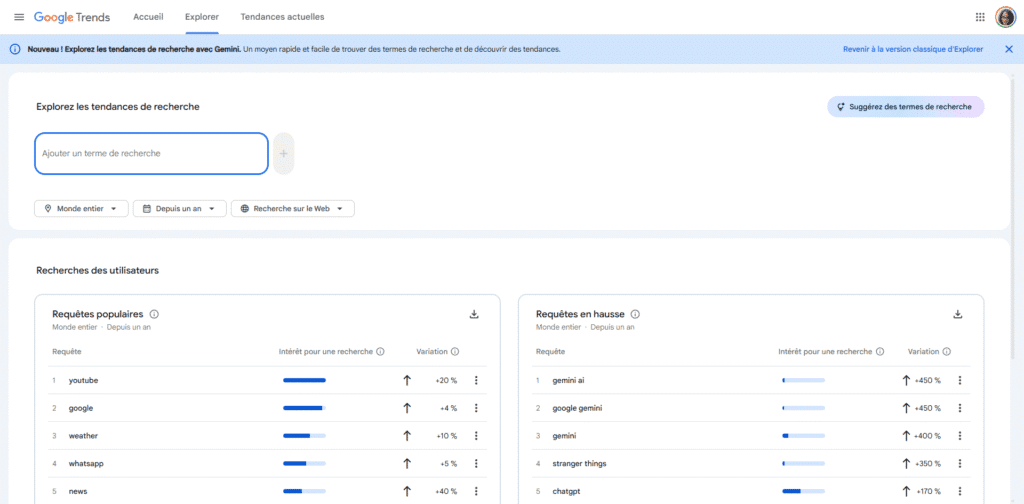
Task: Show info for Requêtes en hausse title
Action: [x=635, y=314]
